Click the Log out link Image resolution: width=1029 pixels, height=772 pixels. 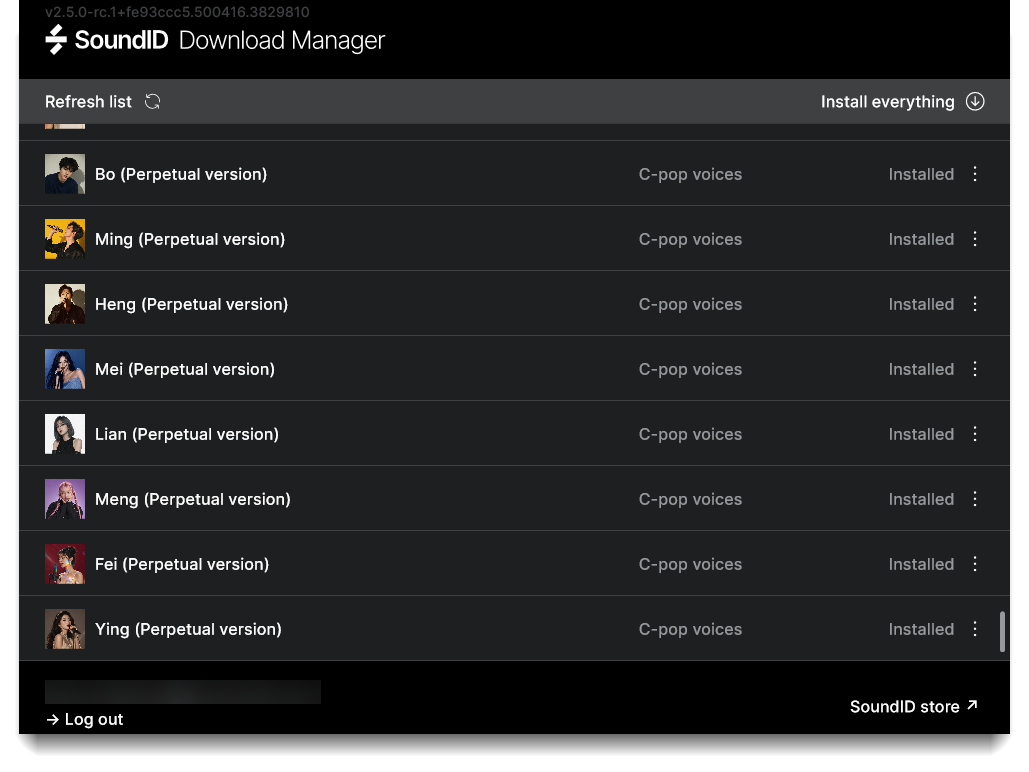point(85,719)
